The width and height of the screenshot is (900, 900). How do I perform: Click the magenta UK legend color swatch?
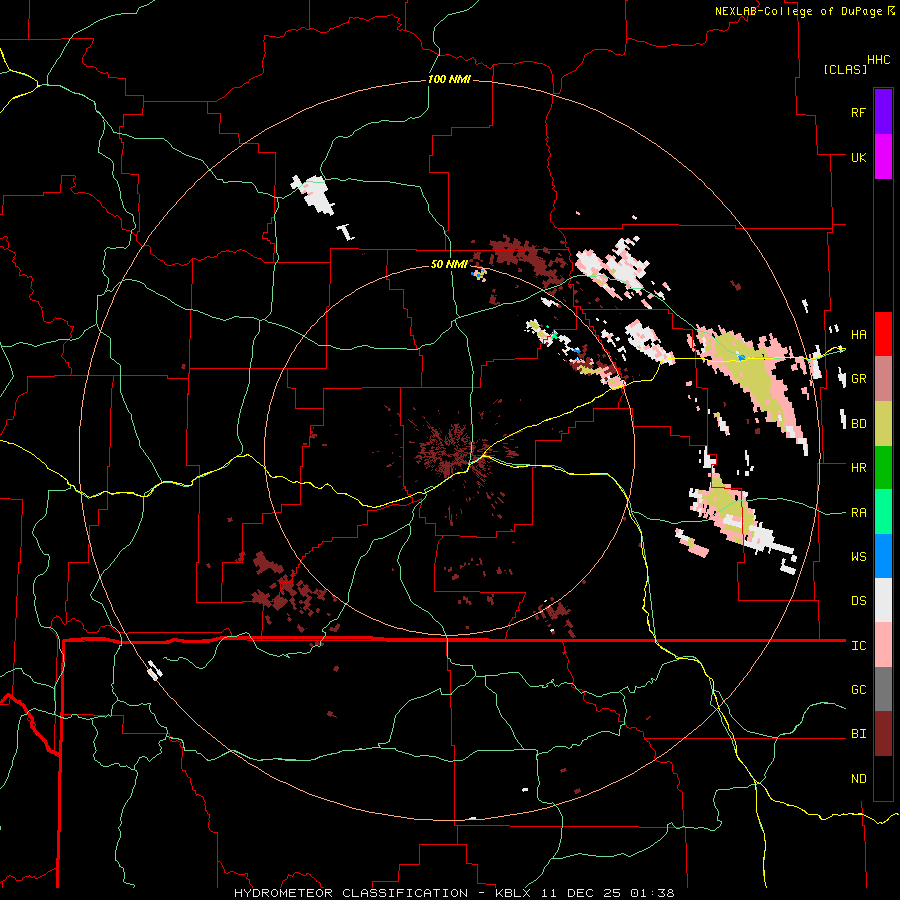883,157
